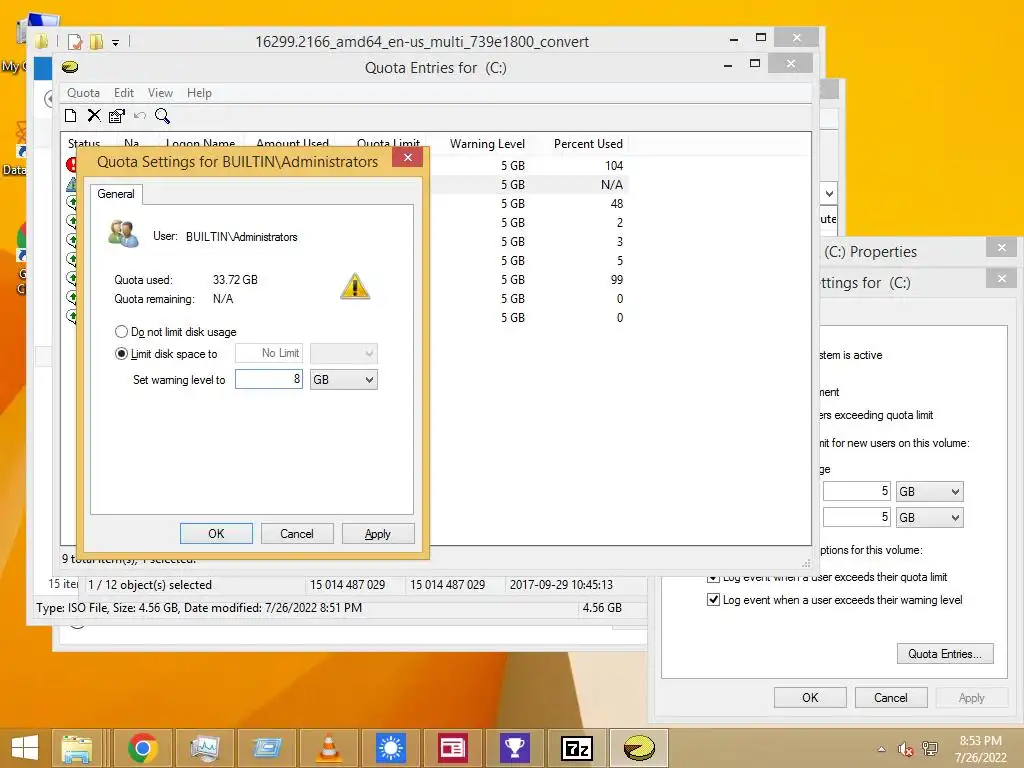The height and width of the screenshot is (768, 1024).
Task: Click the warning level value field
Action: (x=269, y=379)
